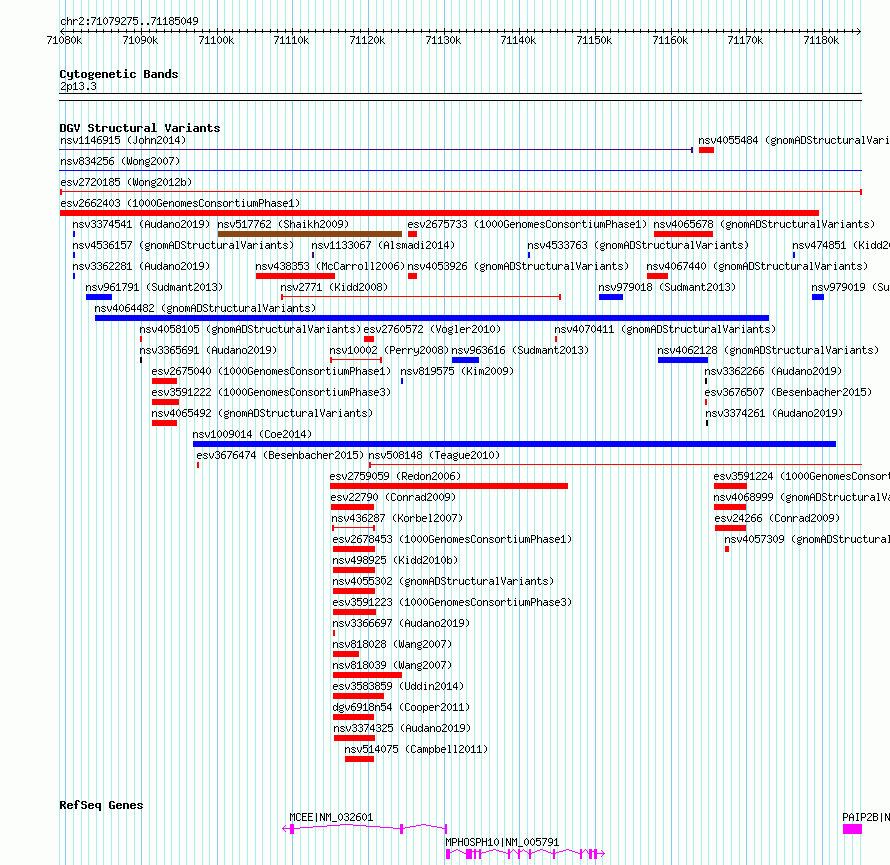Click the 71160k ruler position label
The image size is (890, 865).
[x=670, y=40]
